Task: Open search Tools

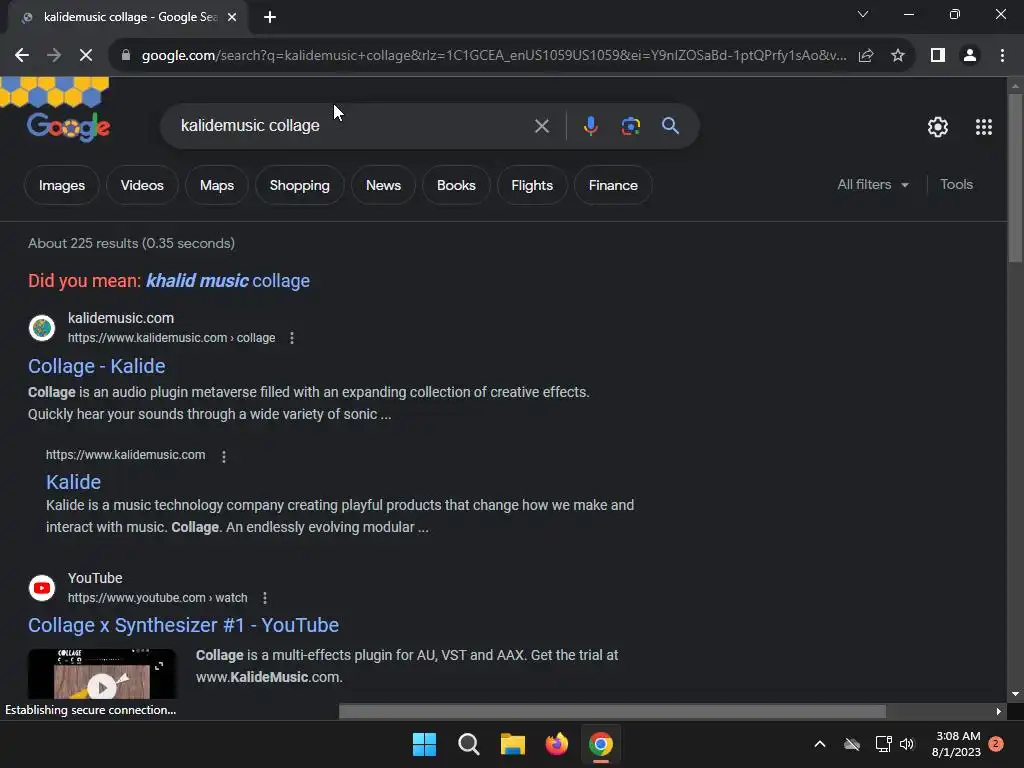Action: [956, 185]
